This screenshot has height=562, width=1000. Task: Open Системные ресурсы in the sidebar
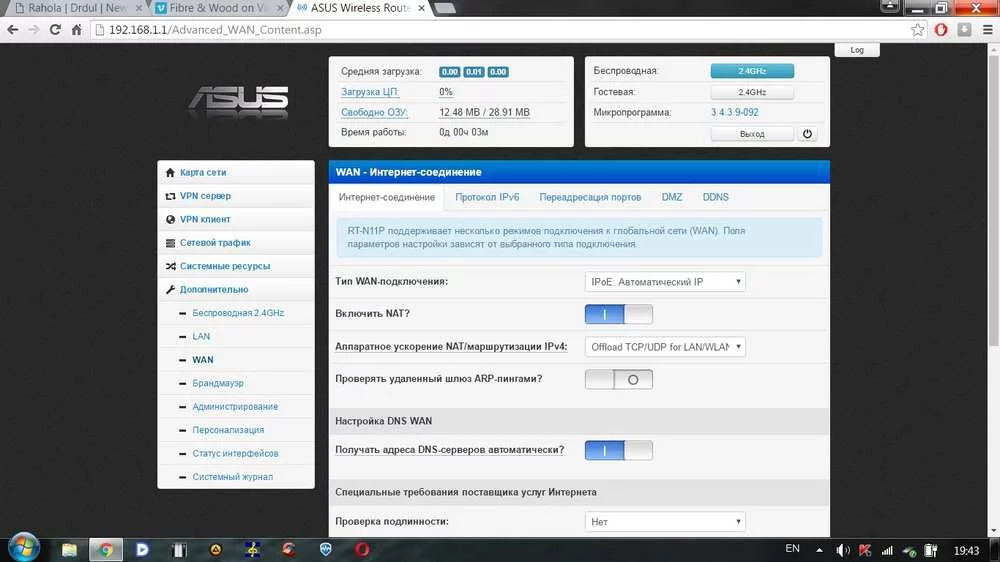tap(236, 266)
